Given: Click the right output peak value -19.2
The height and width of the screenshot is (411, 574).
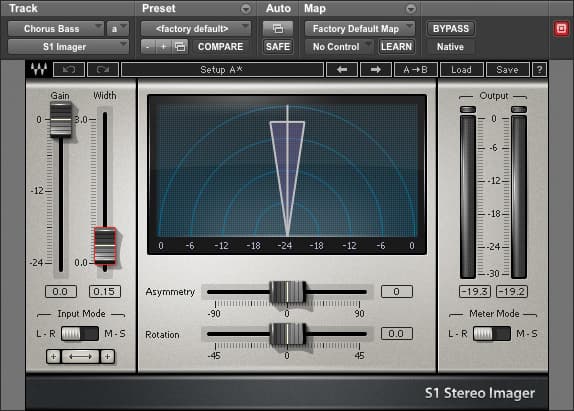Looking at the screenshot, I should pos(512,292).
